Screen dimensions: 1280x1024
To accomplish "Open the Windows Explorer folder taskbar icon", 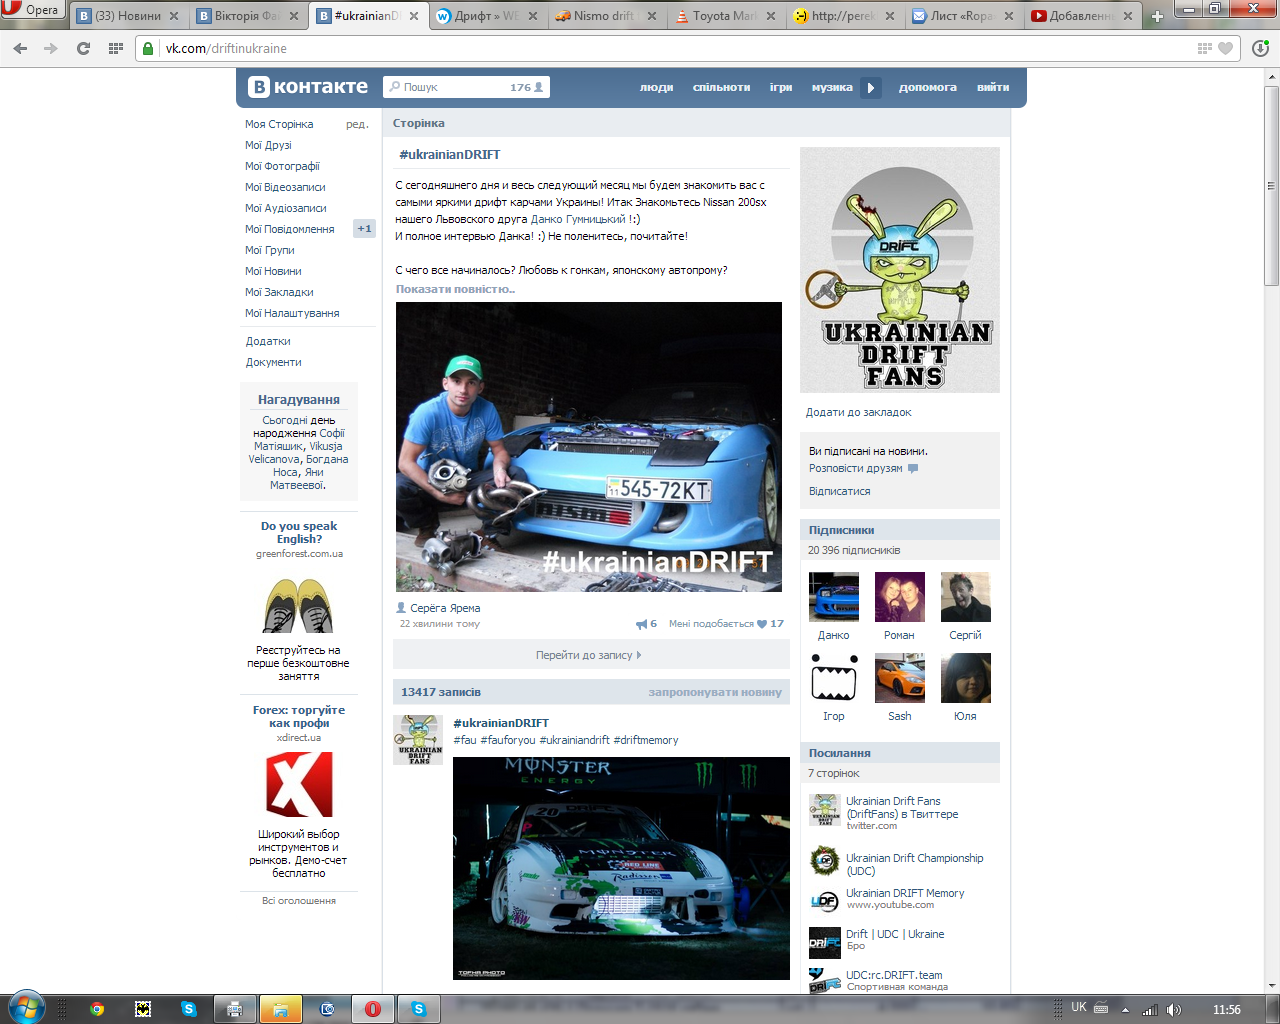I will [281, 1009].
